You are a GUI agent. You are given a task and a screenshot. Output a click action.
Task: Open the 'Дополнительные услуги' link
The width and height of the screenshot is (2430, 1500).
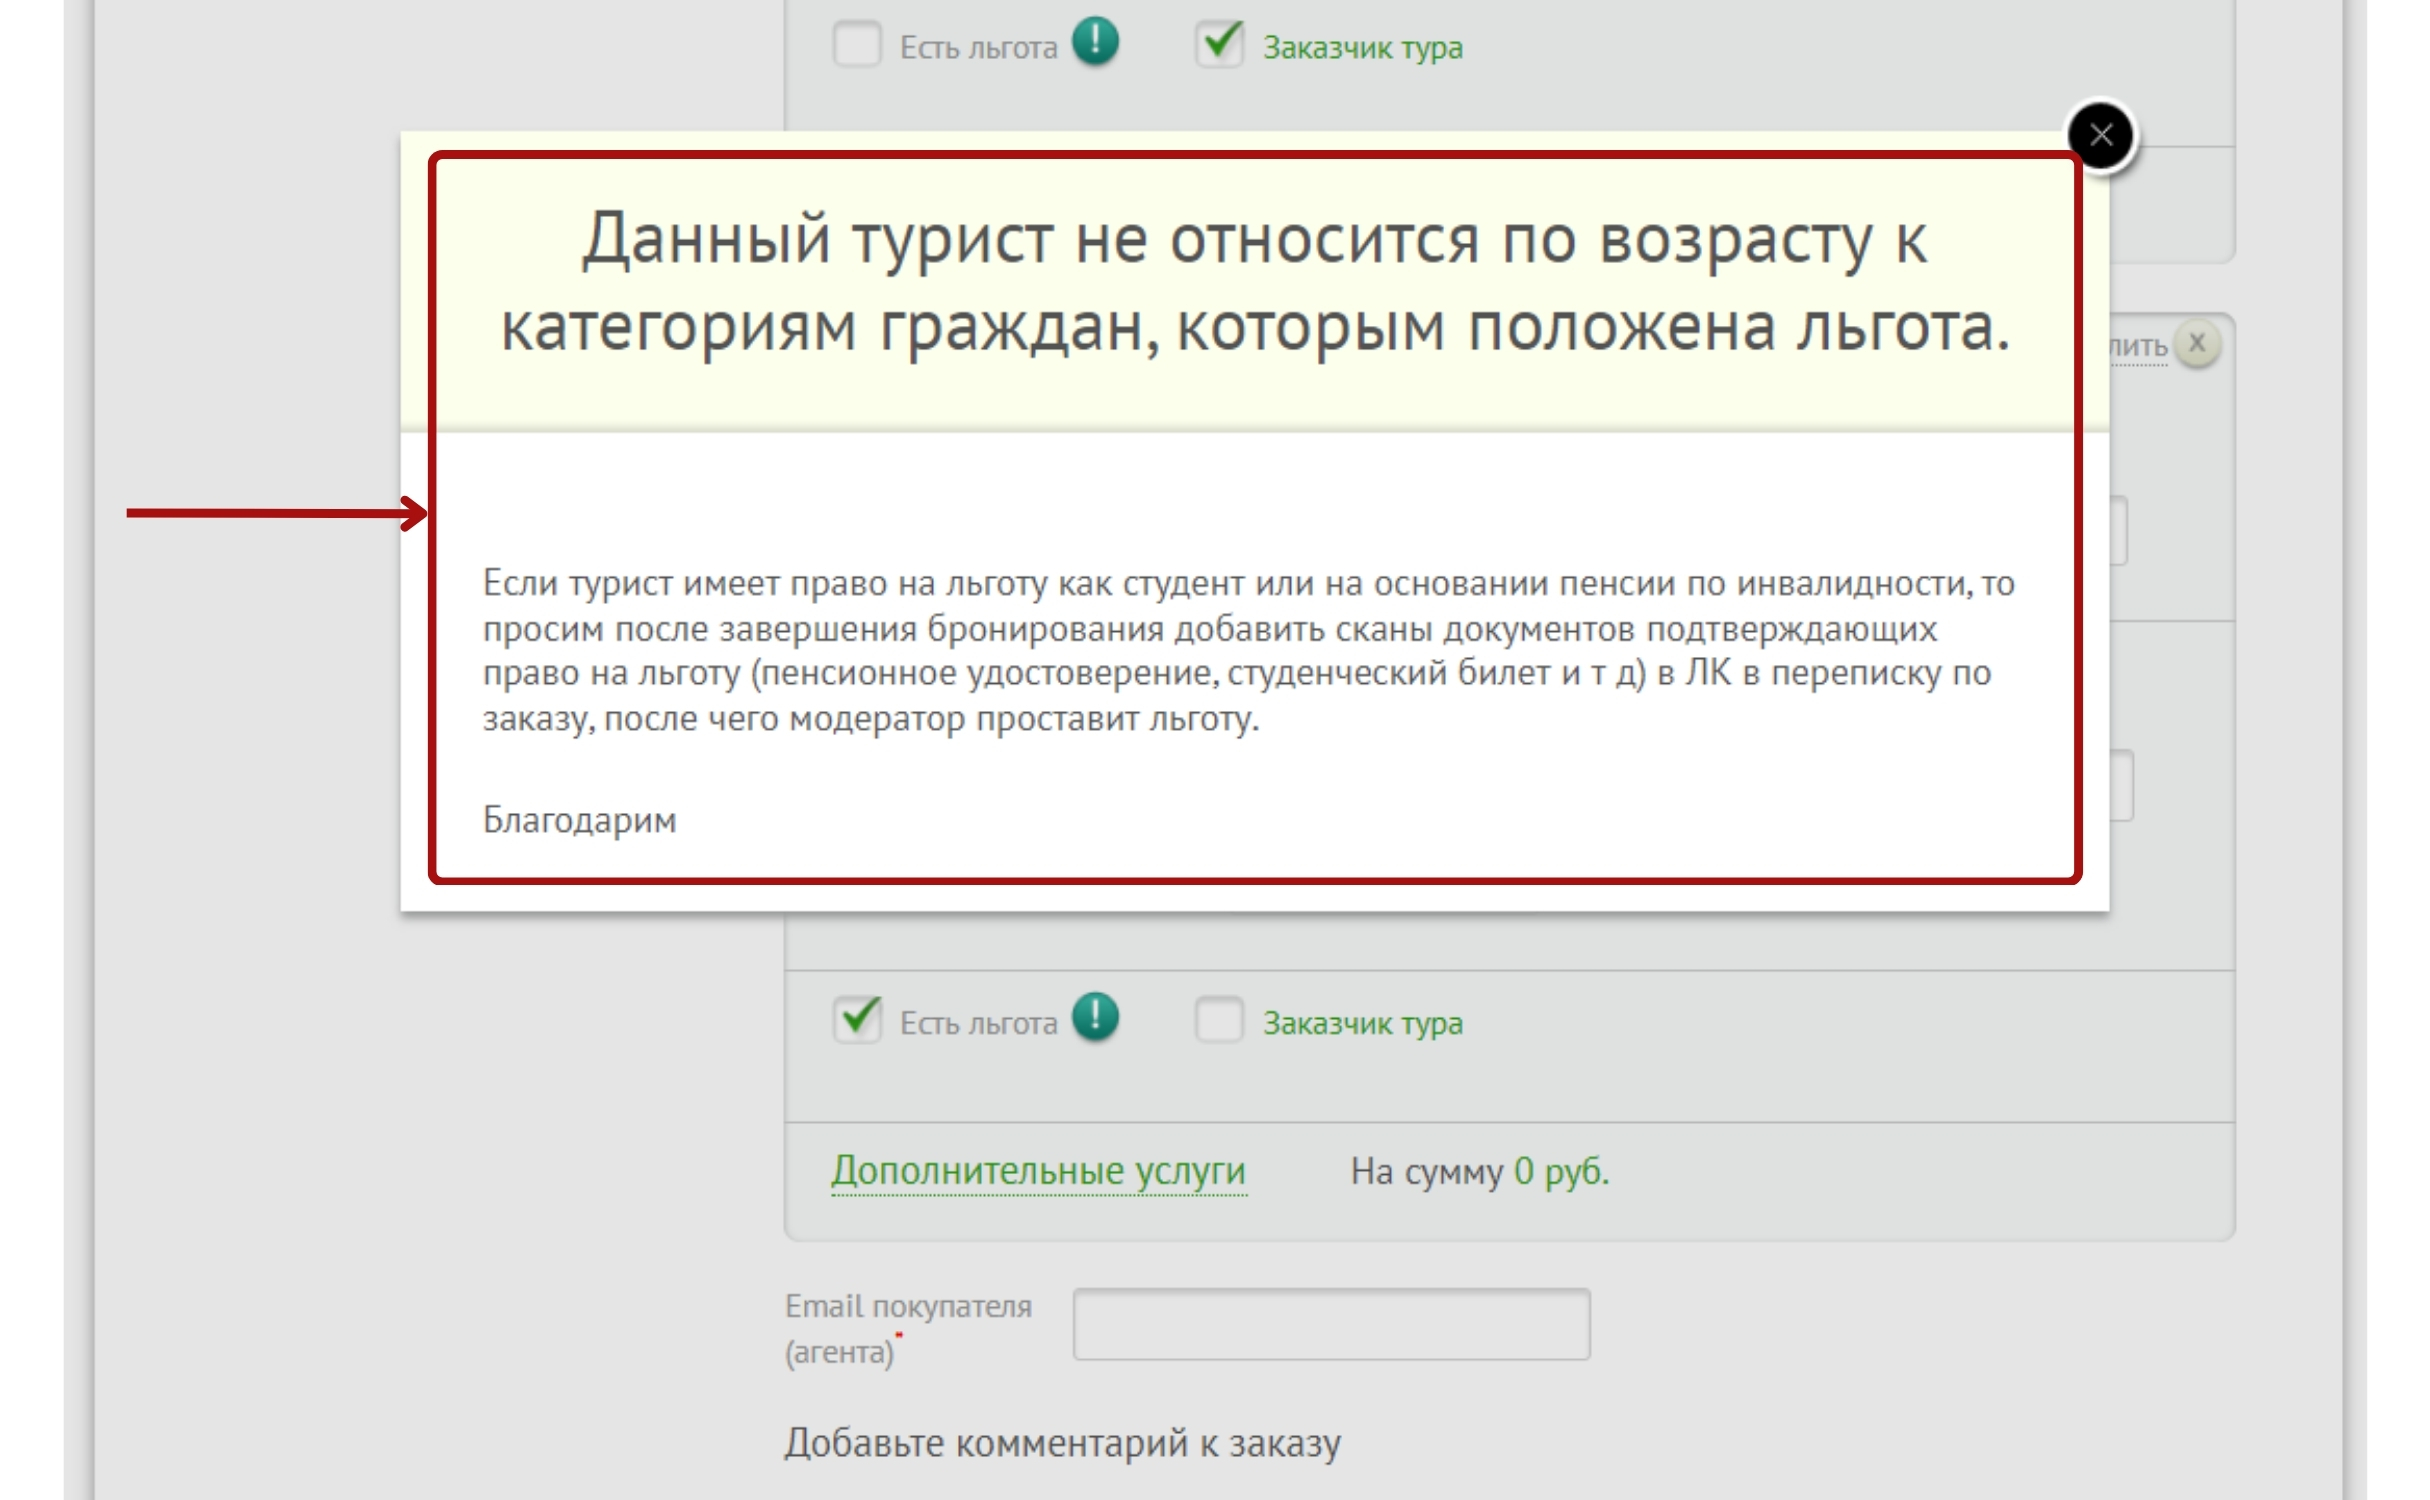1038,1171
